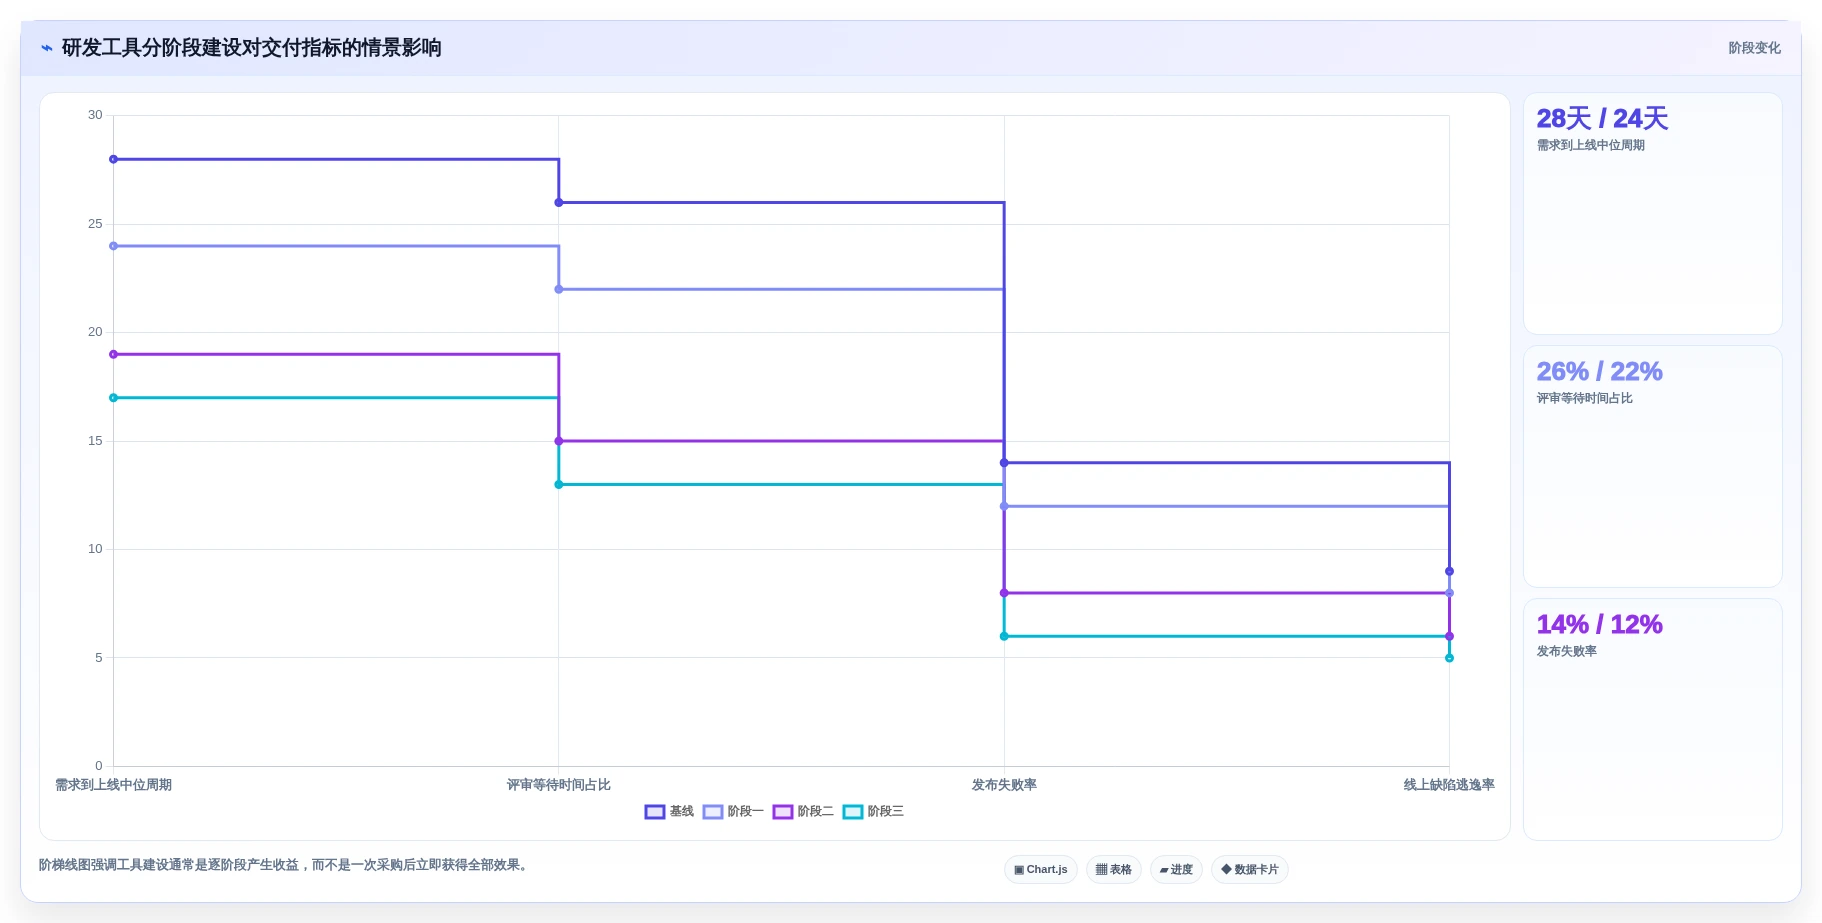Click the 进度 tag chip
Screen dimensions: 1822x923
1176,869
